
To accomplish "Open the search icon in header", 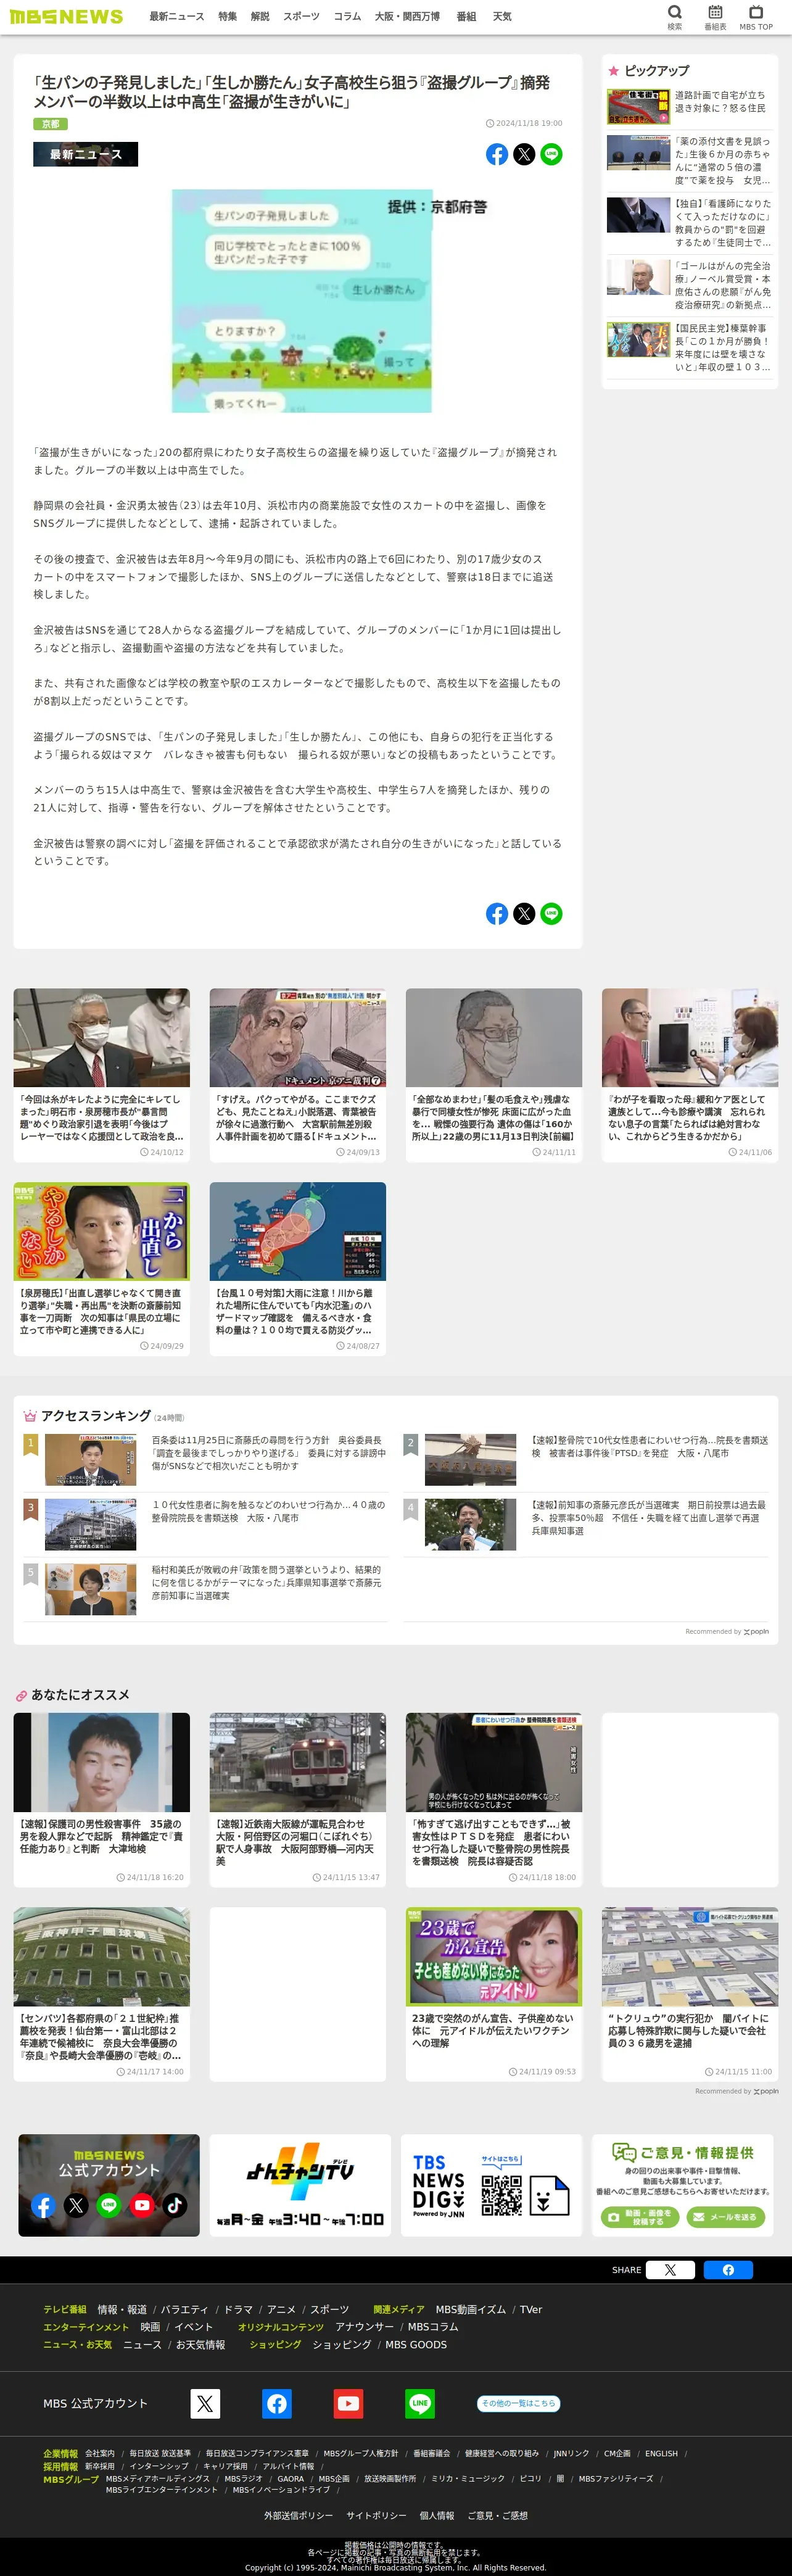I will tap(674, 16).
